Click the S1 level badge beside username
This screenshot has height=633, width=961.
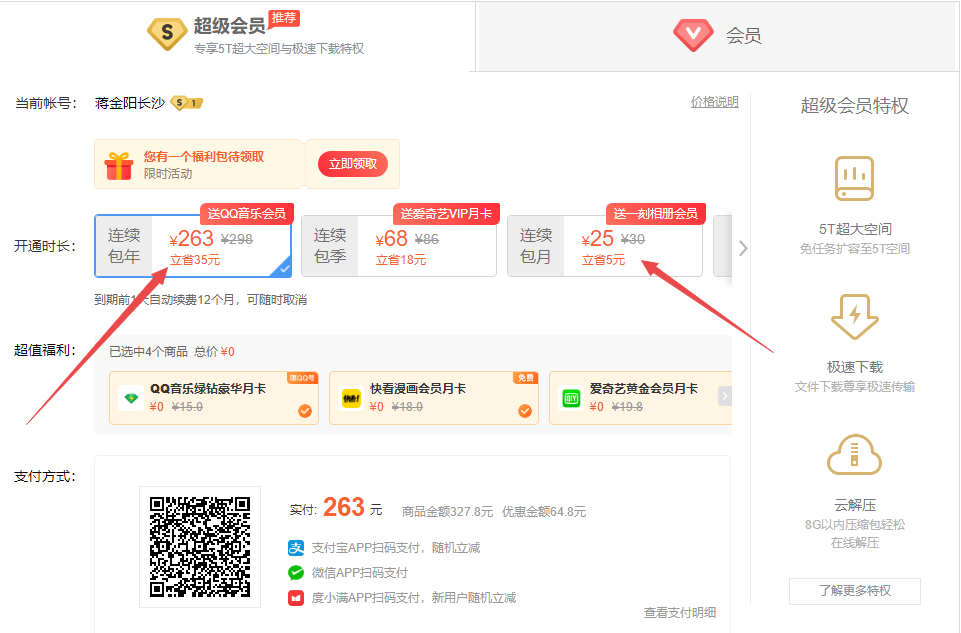tap(186, 103)
